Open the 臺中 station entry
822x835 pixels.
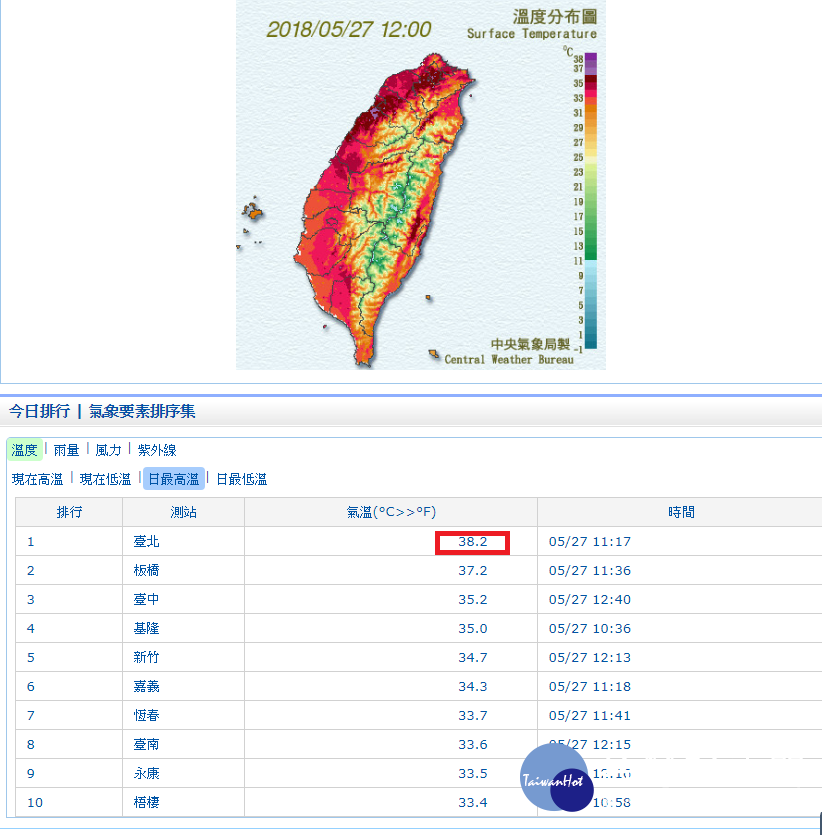[x=146, y=600]
